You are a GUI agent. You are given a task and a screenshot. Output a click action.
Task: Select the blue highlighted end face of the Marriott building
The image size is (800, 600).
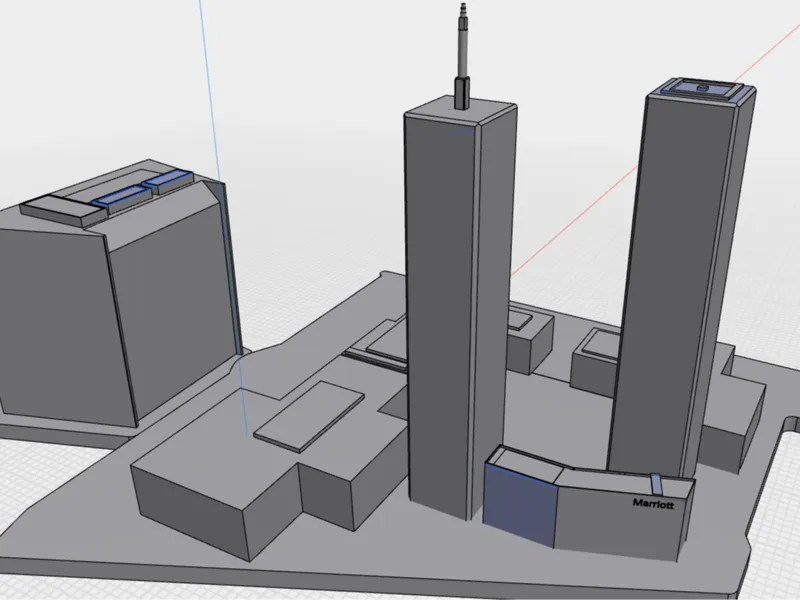click(520, 505)
